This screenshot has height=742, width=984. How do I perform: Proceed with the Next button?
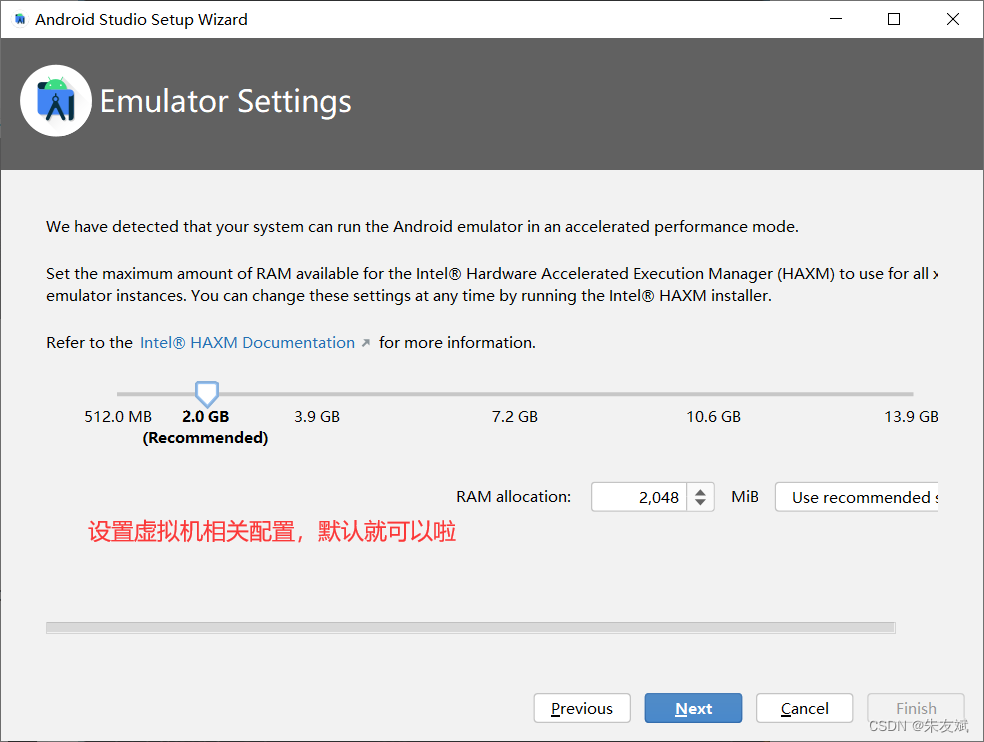pyautogui.click(x=693, y=708)
